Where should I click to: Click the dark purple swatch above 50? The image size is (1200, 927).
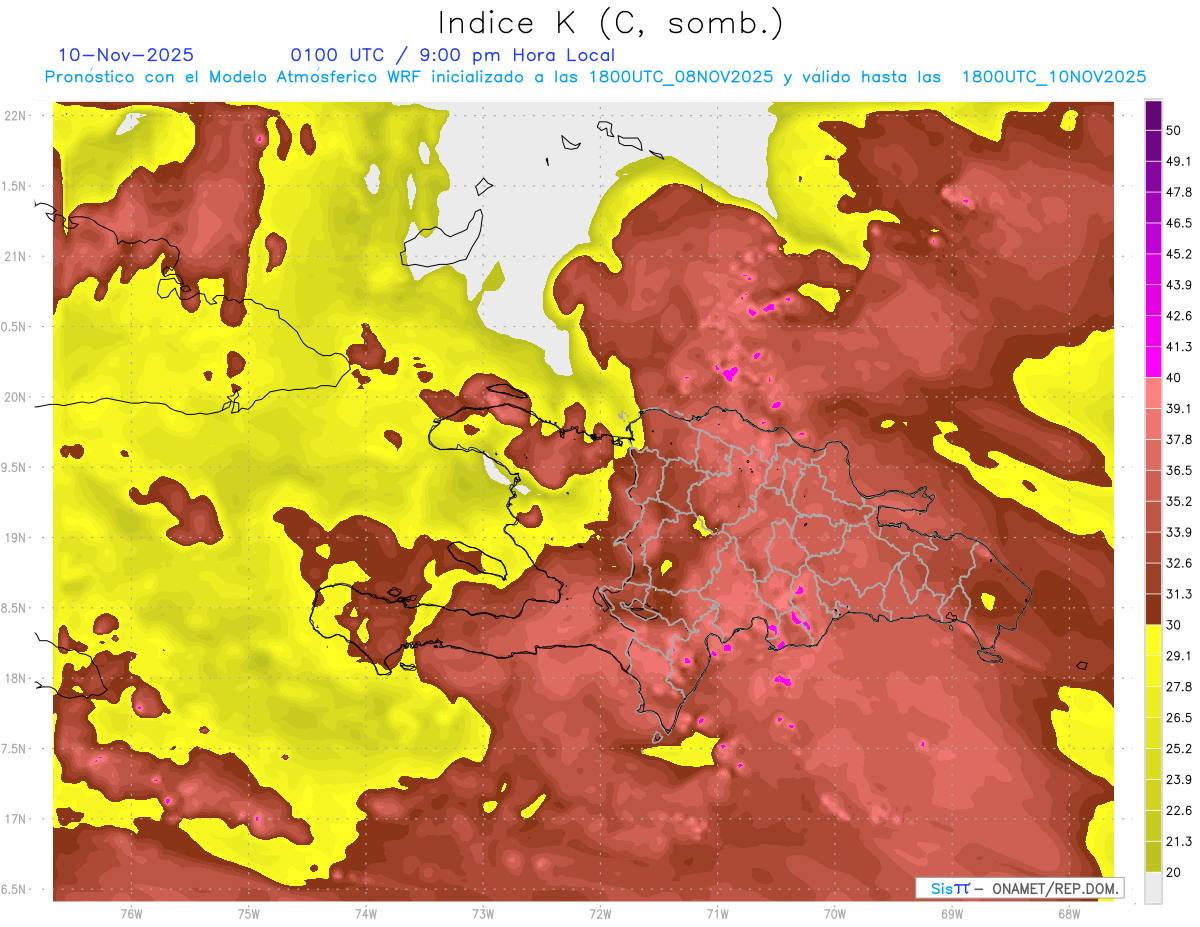[x=1153, y=116]
